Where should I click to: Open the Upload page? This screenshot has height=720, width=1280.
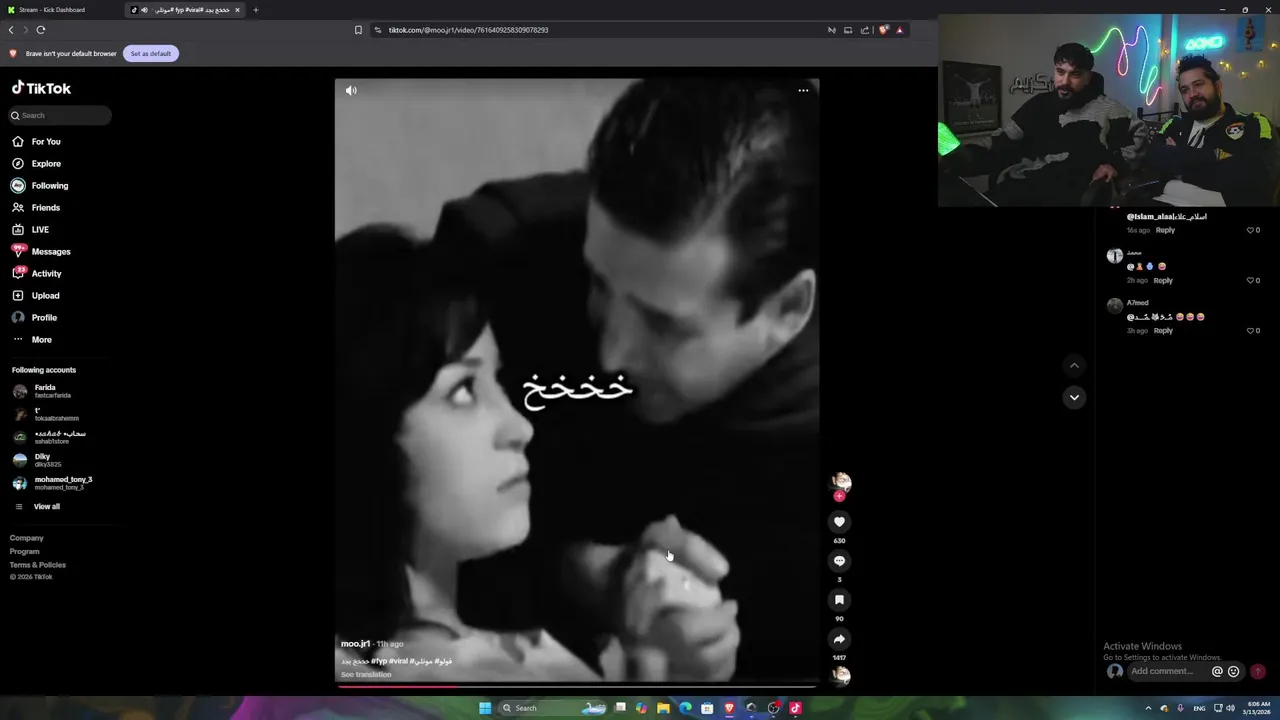tap(36, 295)
